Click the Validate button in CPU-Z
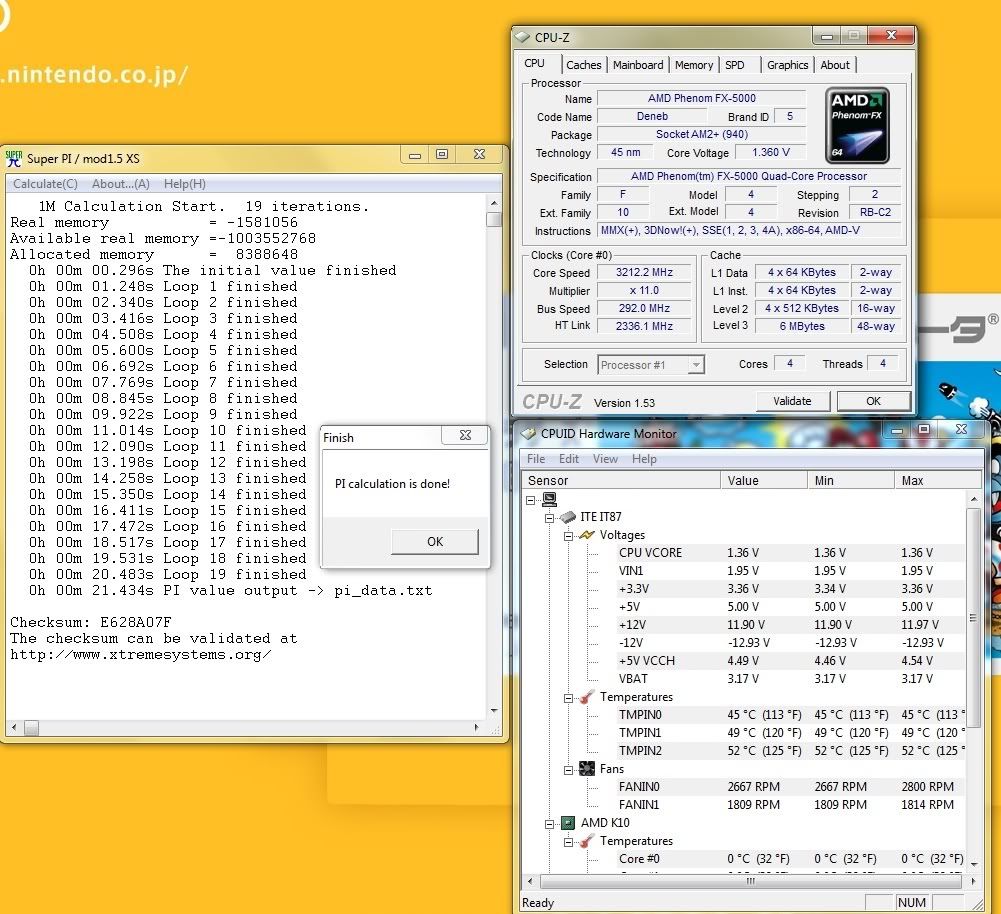Viewport: 1001px width, 914px height. click(792, 401)
